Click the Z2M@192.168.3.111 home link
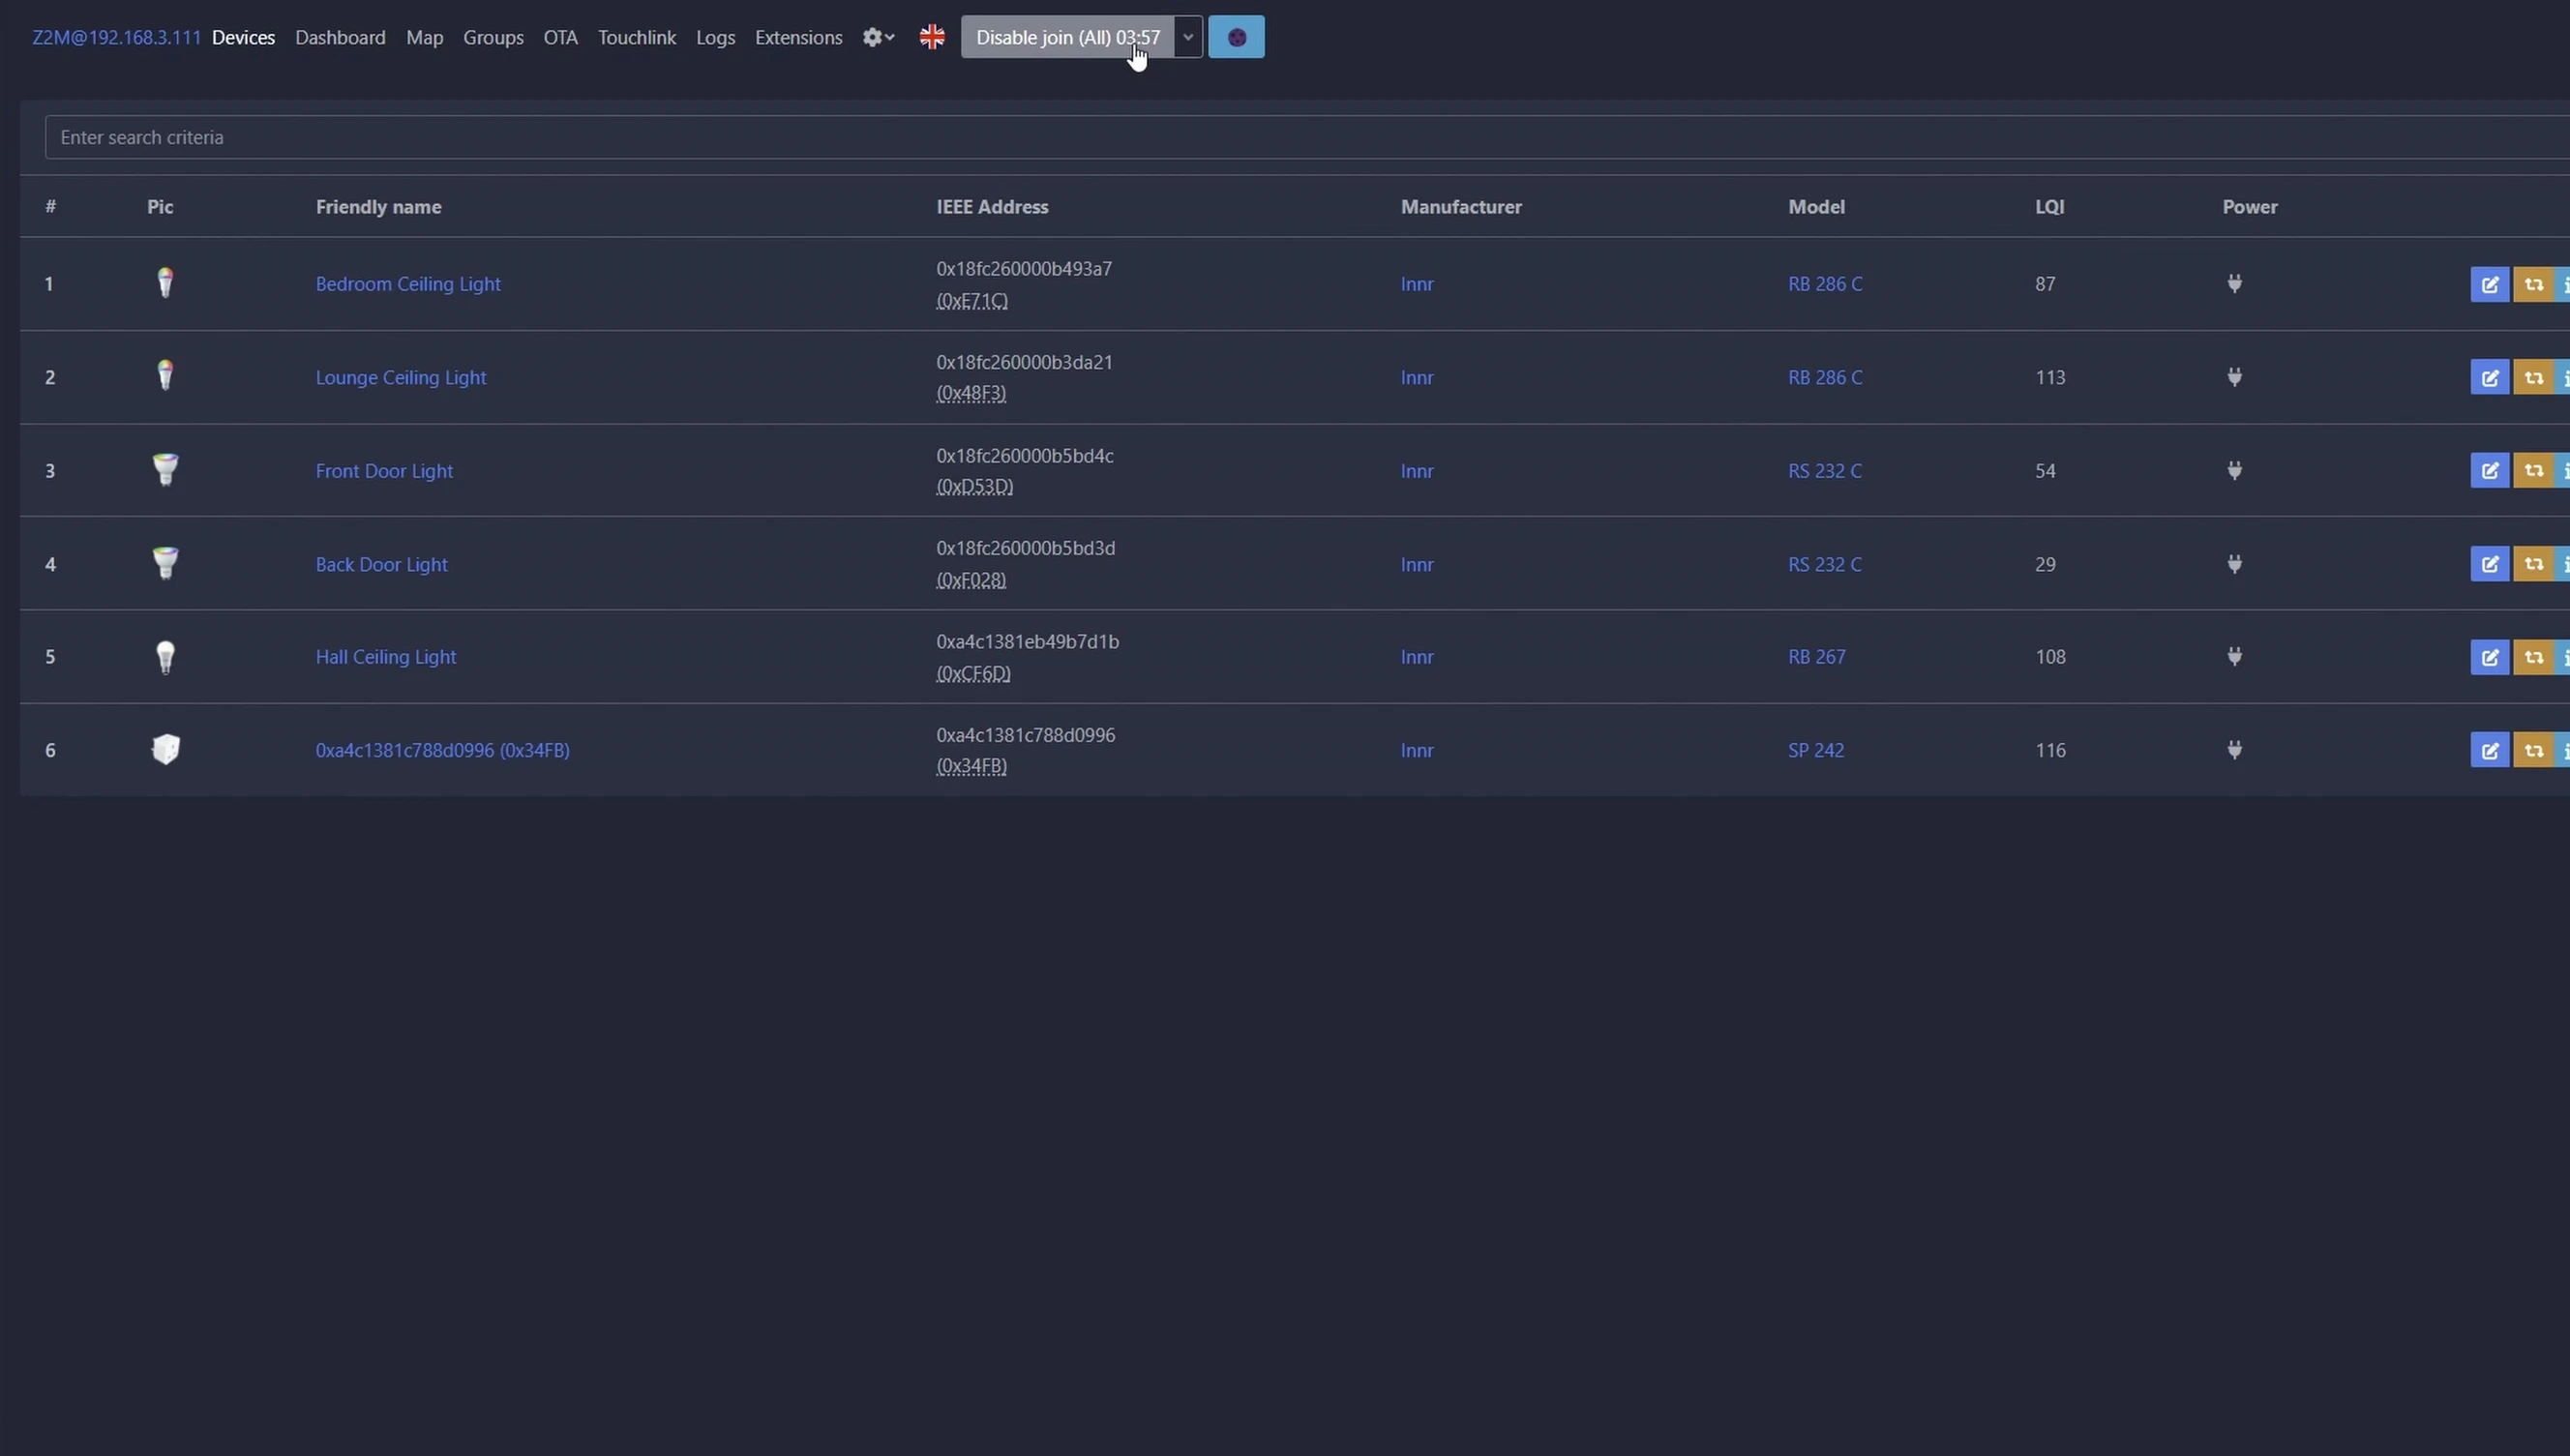 [x=116, y=37]
